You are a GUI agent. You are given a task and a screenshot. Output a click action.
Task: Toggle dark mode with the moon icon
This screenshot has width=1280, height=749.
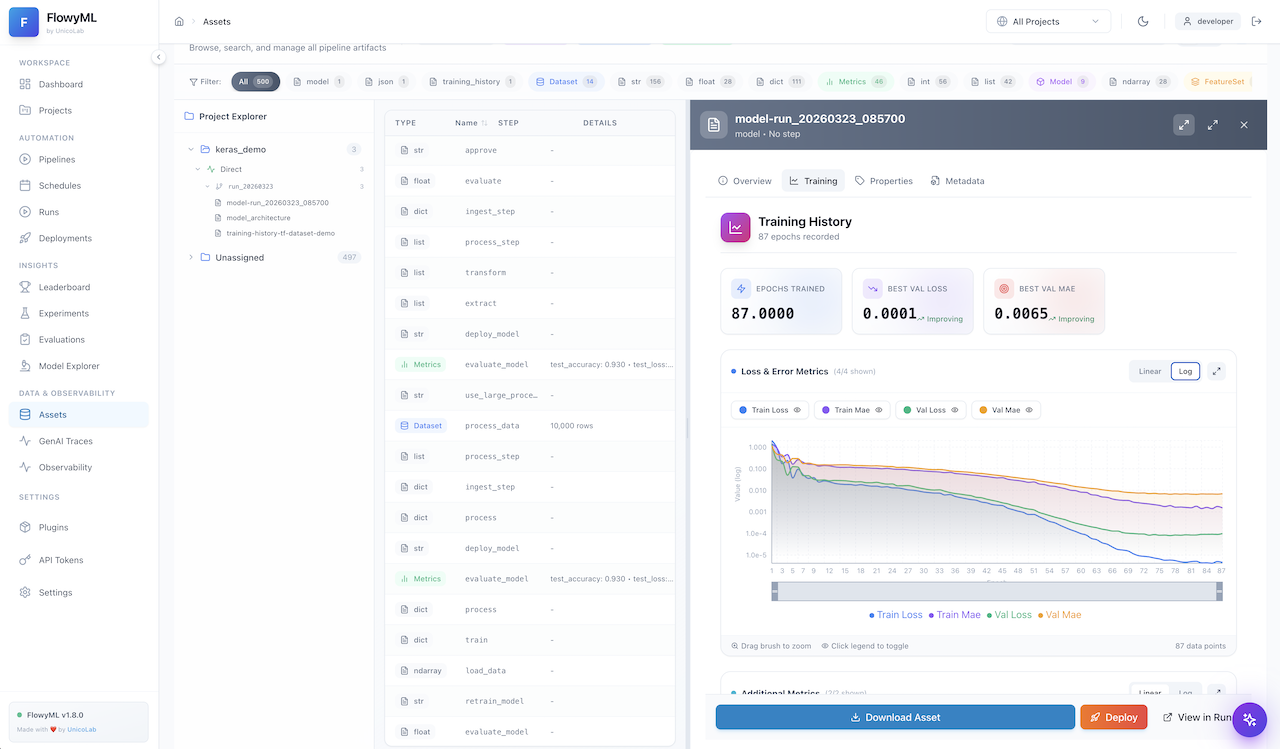click(x=1143, y=21)
